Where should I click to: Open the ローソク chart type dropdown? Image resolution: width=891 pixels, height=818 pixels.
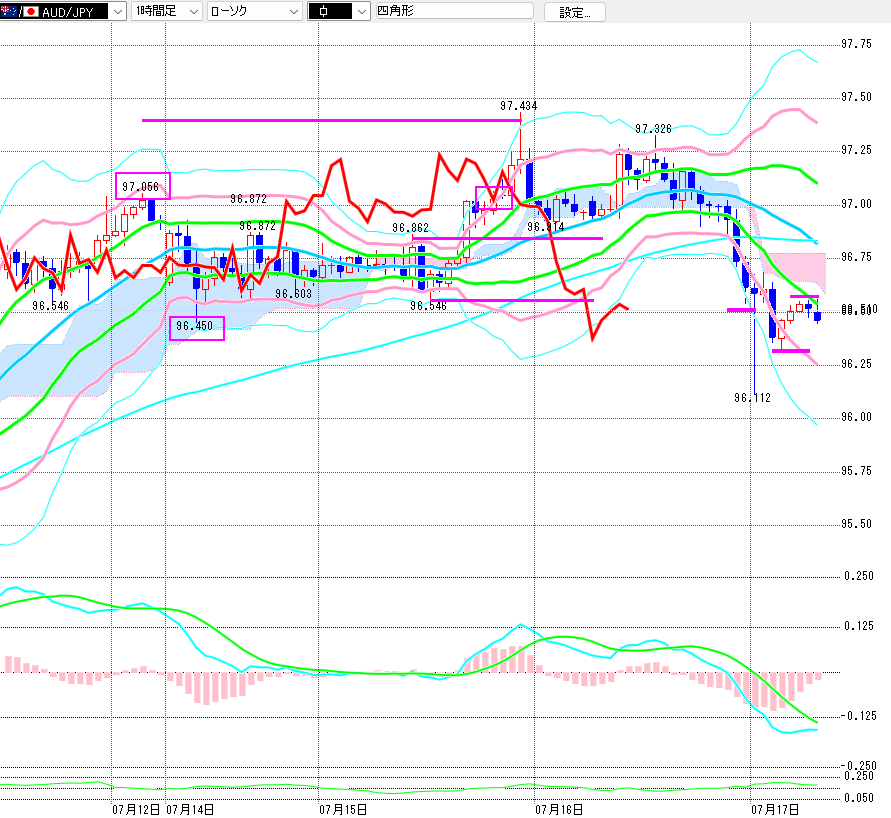(255, 11)
